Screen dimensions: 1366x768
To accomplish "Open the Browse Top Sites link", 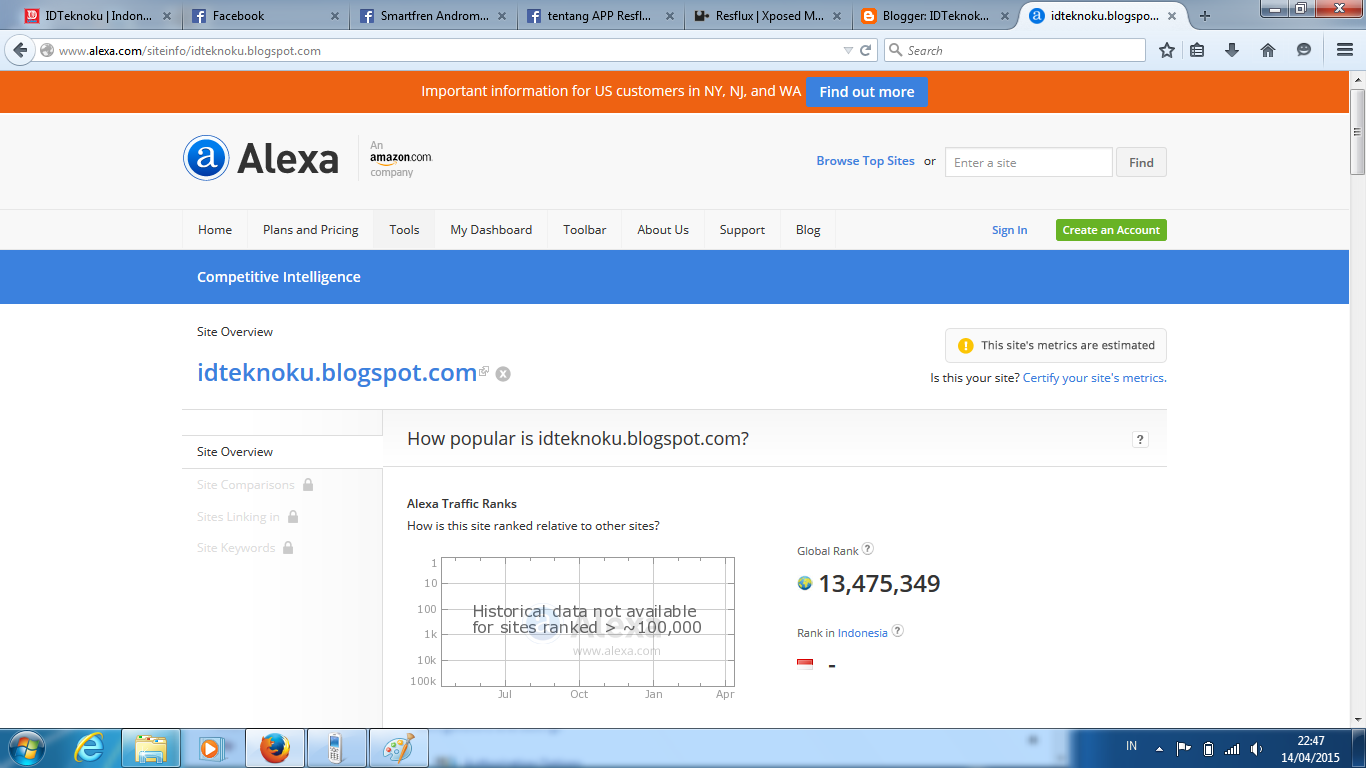I will coord(865,161).
